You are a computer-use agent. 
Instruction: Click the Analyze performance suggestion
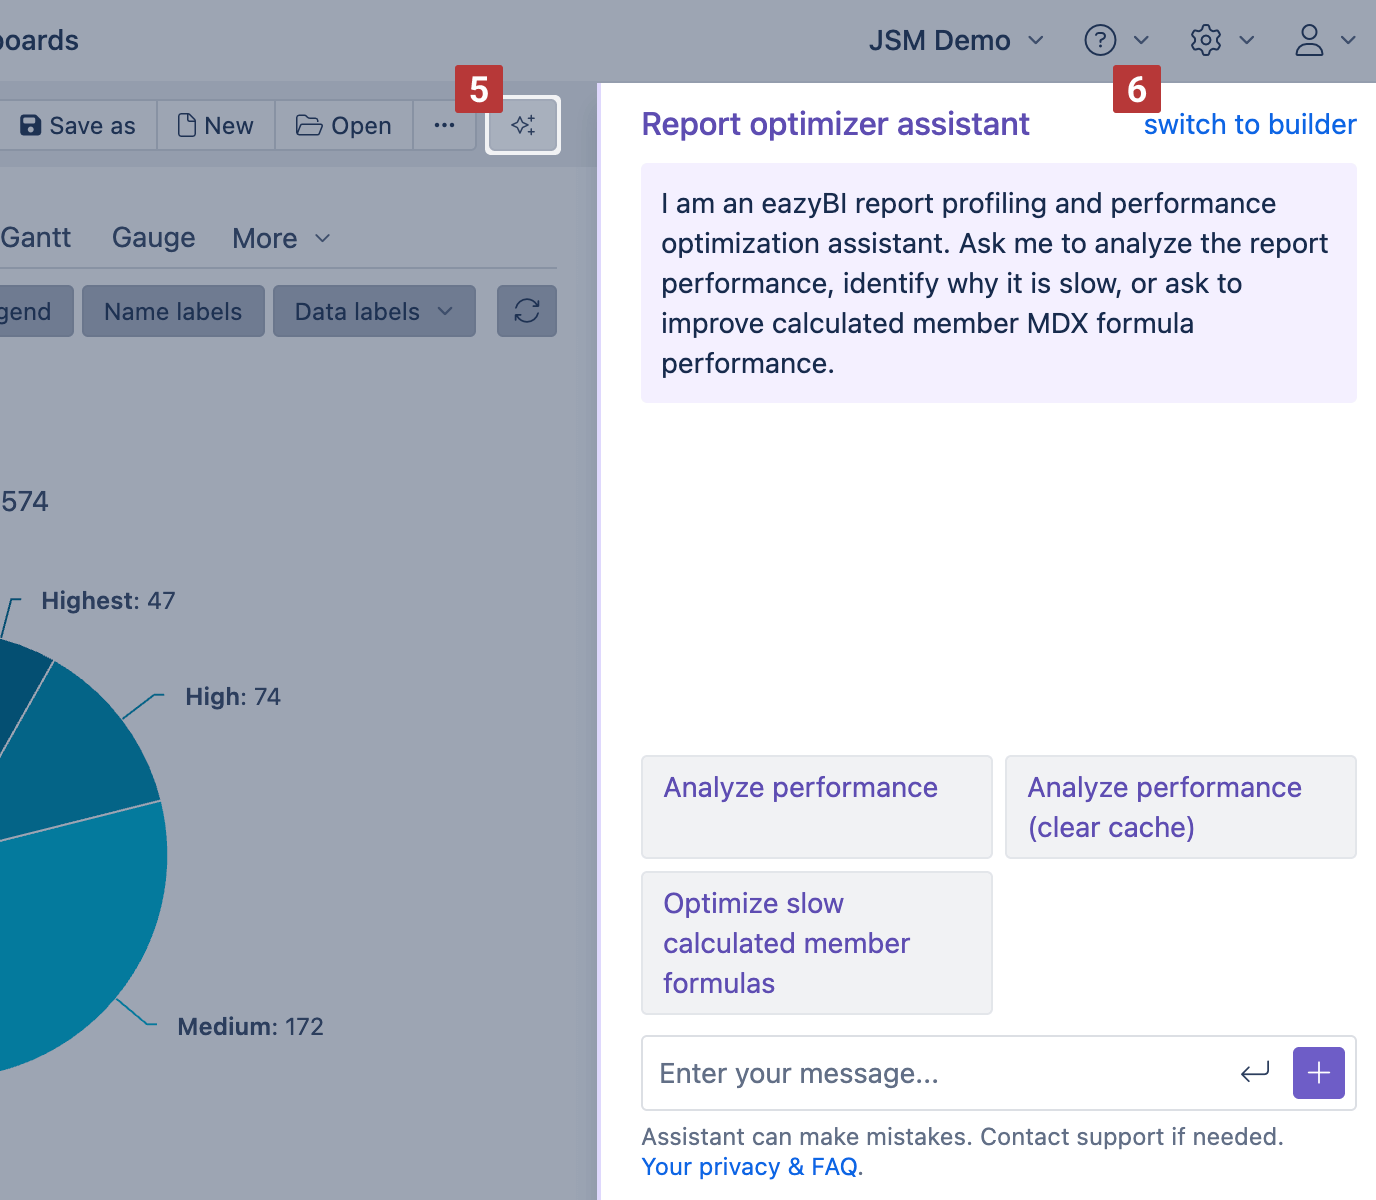click(817, 807)
